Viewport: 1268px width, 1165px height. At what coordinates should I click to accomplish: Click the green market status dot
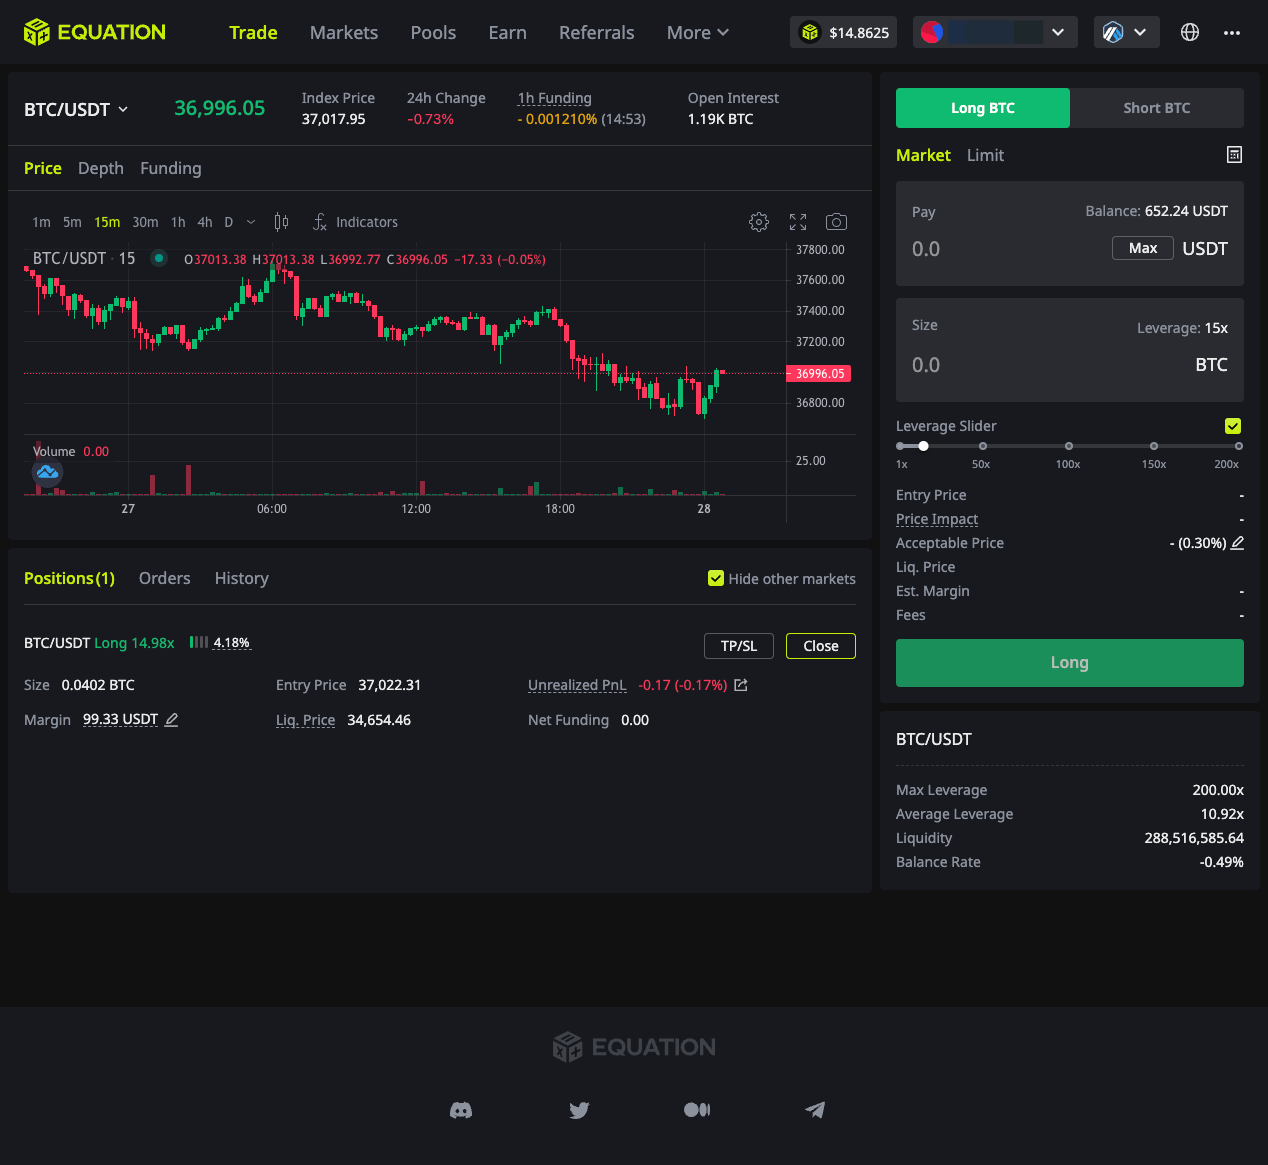coord(158,258)
